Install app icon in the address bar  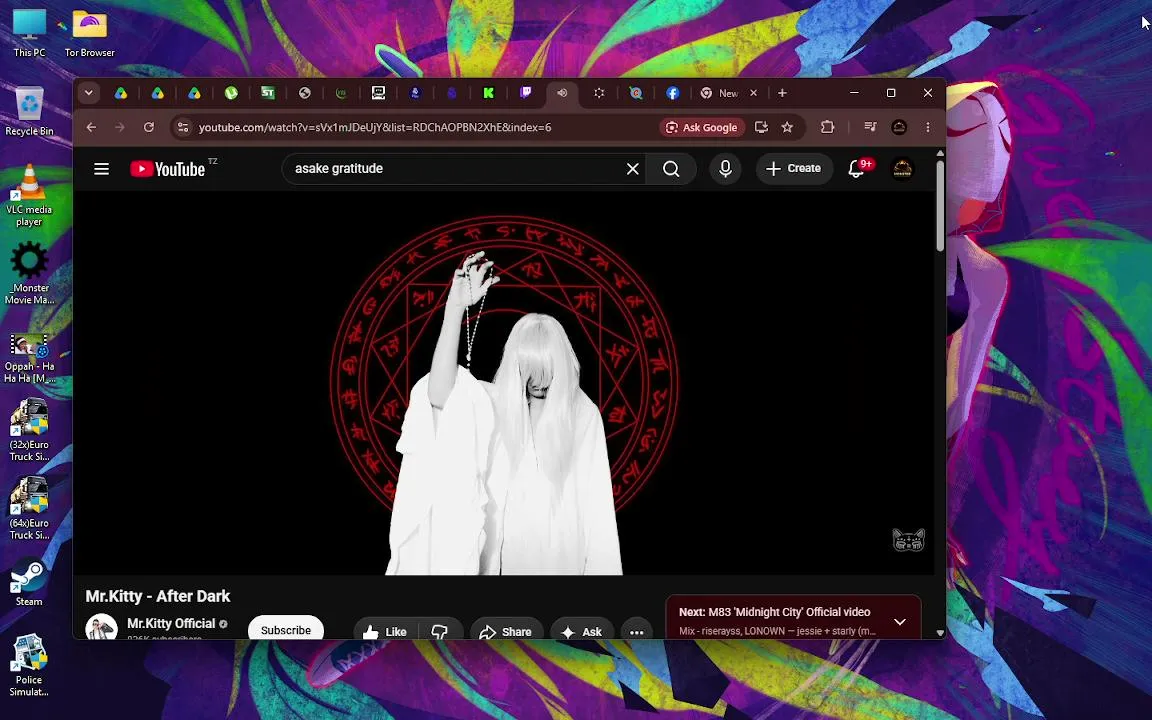click(761, 127)
